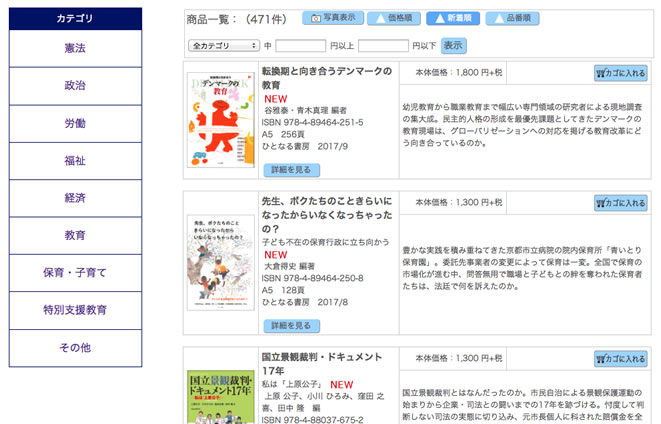Image resolution: width=661 pixels, height=424 pixels.
Task: Click ひとなる書房 2017/8 publisher text
Action: pos(305,302)
